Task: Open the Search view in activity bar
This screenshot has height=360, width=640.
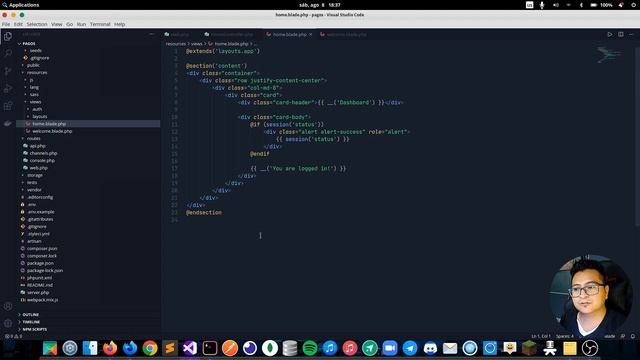Action: tap(8, 53)
